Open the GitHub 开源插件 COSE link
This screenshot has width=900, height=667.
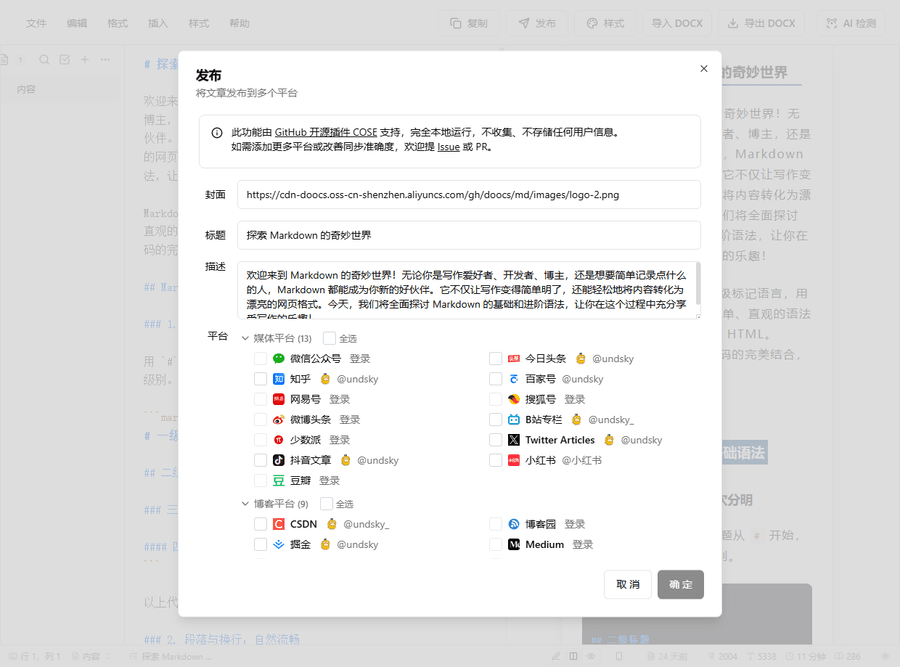[x=325, y=133]
